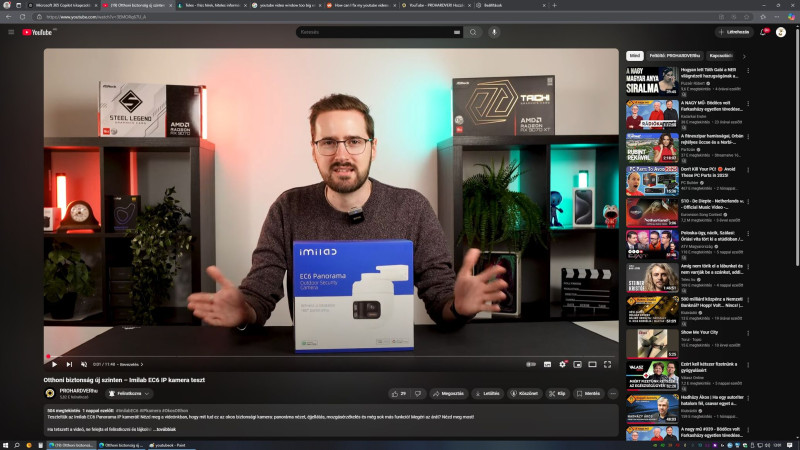Image resolution: width=800 pixels, height=450 pixels.
Task: Open 'S10 - De Diepte' video title
Action: 712,204
